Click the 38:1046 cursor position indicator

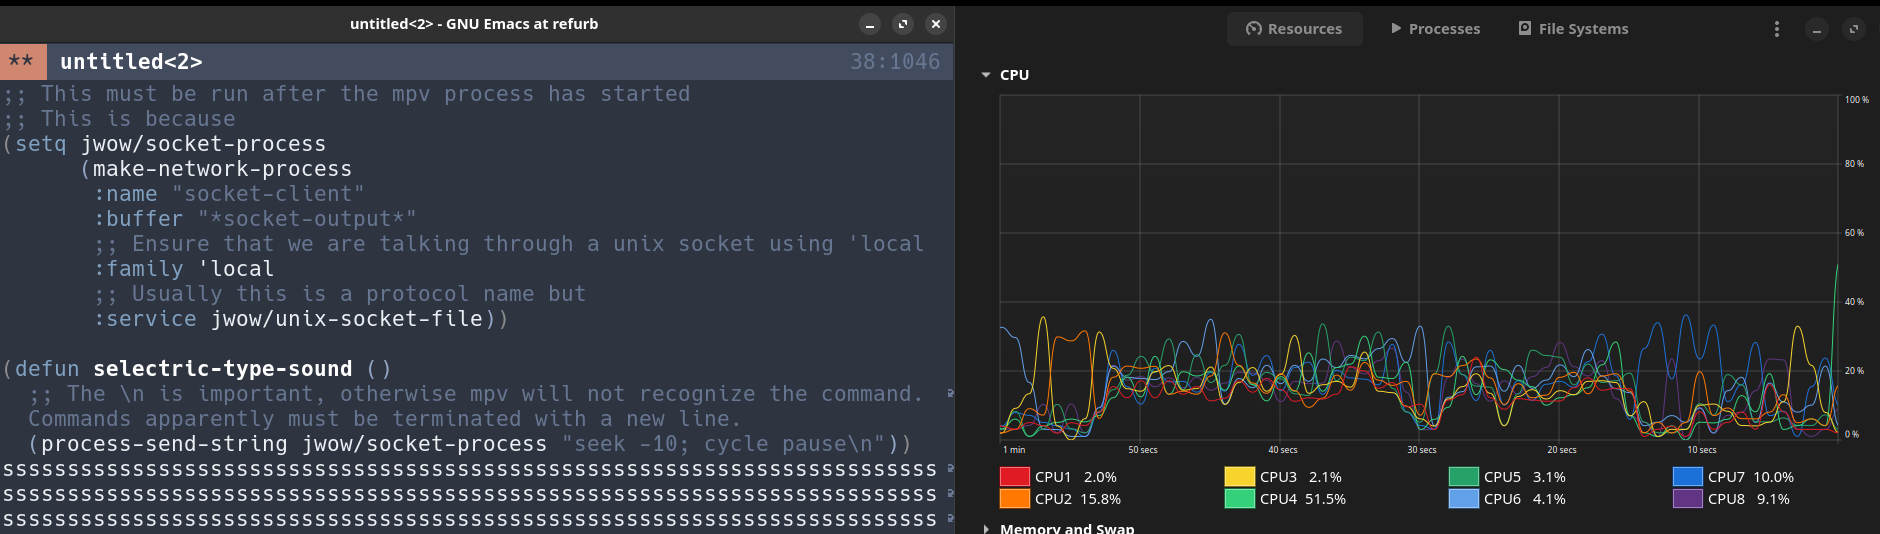tap(894, 62)
